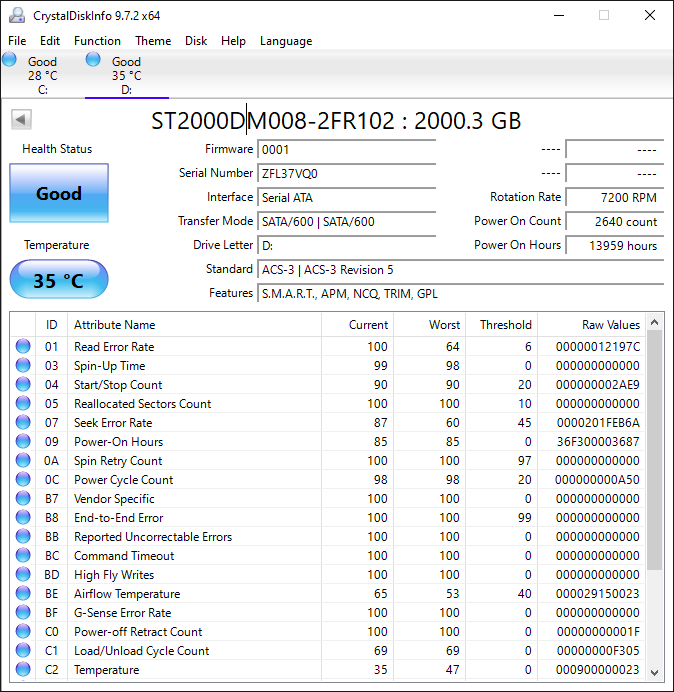Click the Interface field Serial ATA
674x692 pixels.
(346, 197)
